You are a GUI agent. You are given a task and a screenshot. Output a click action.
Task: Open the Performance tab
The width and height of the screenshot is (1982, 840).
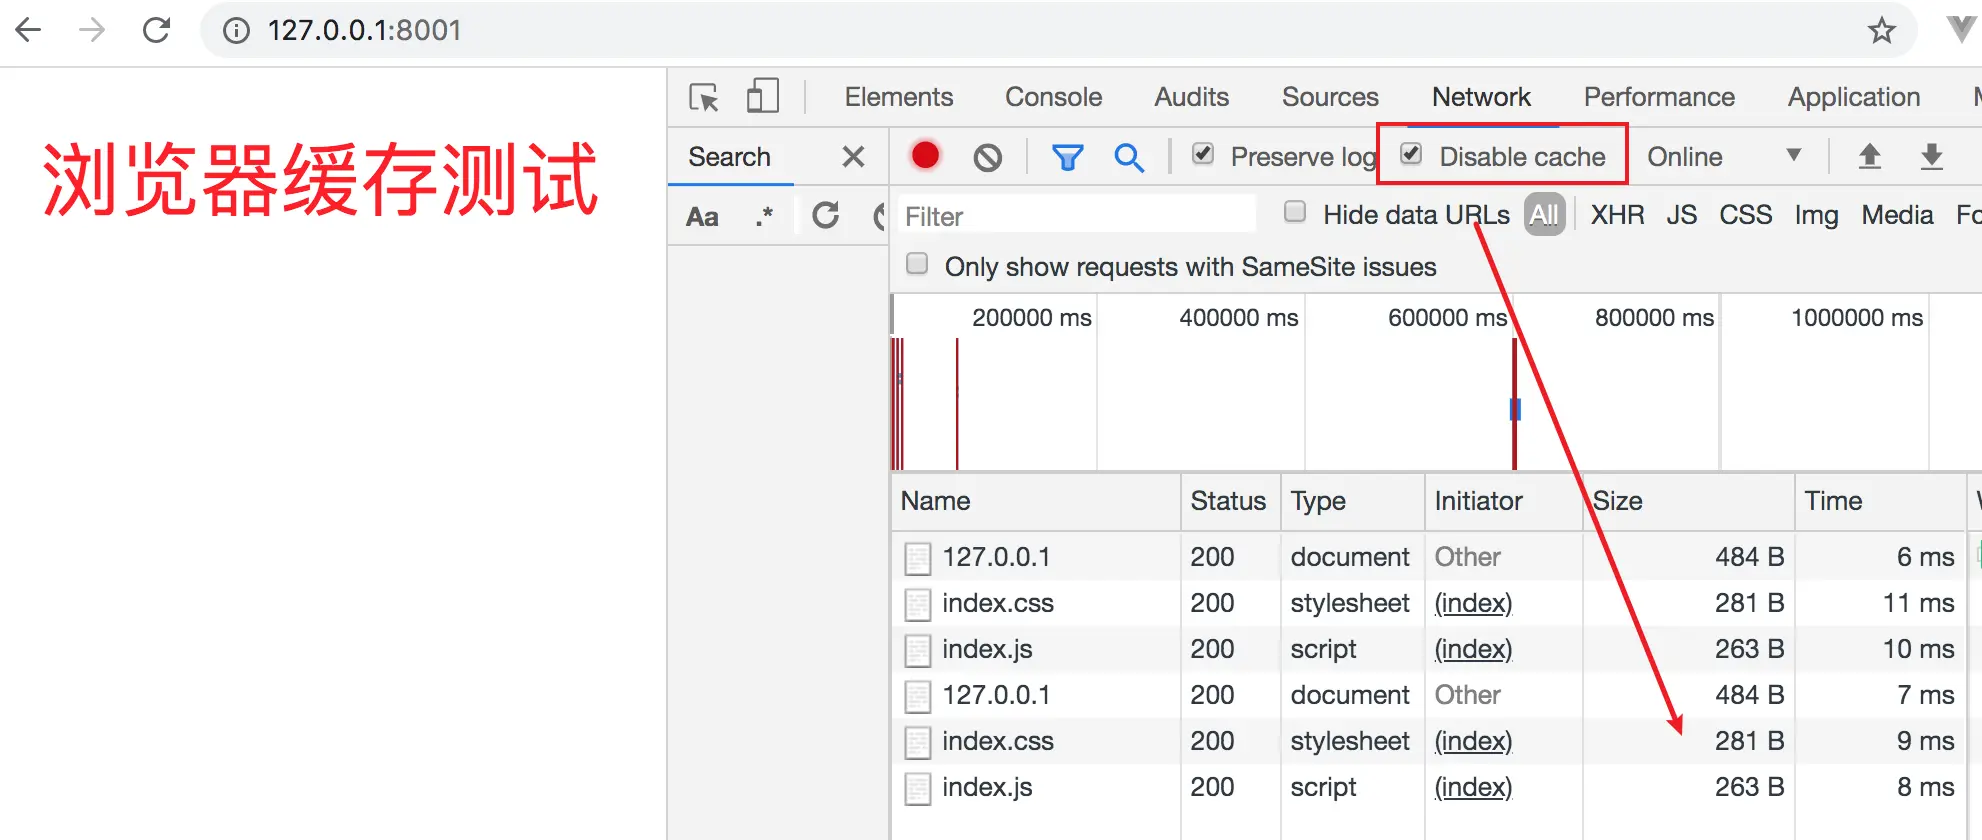coord(1660,97)
